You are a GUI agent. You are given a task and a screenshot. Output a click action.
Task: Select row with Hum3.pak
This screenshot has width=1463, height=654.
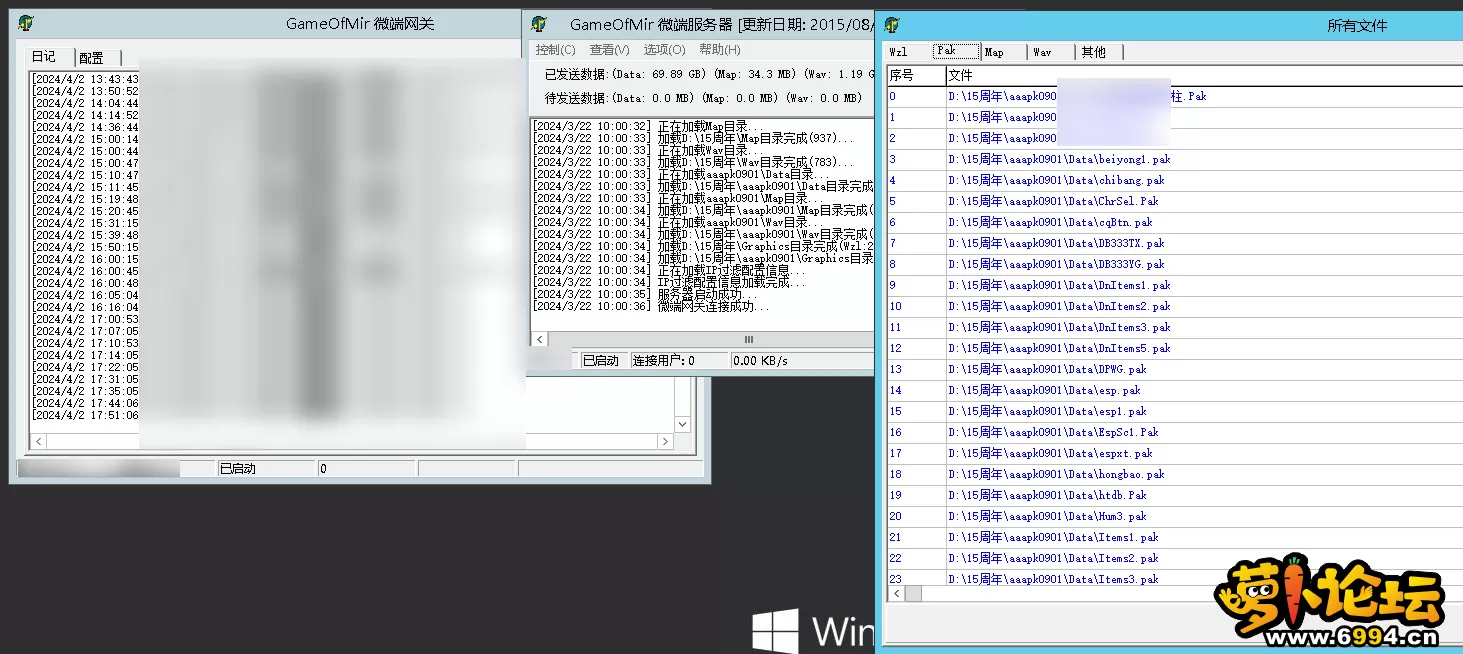(x=1174, y=516)
